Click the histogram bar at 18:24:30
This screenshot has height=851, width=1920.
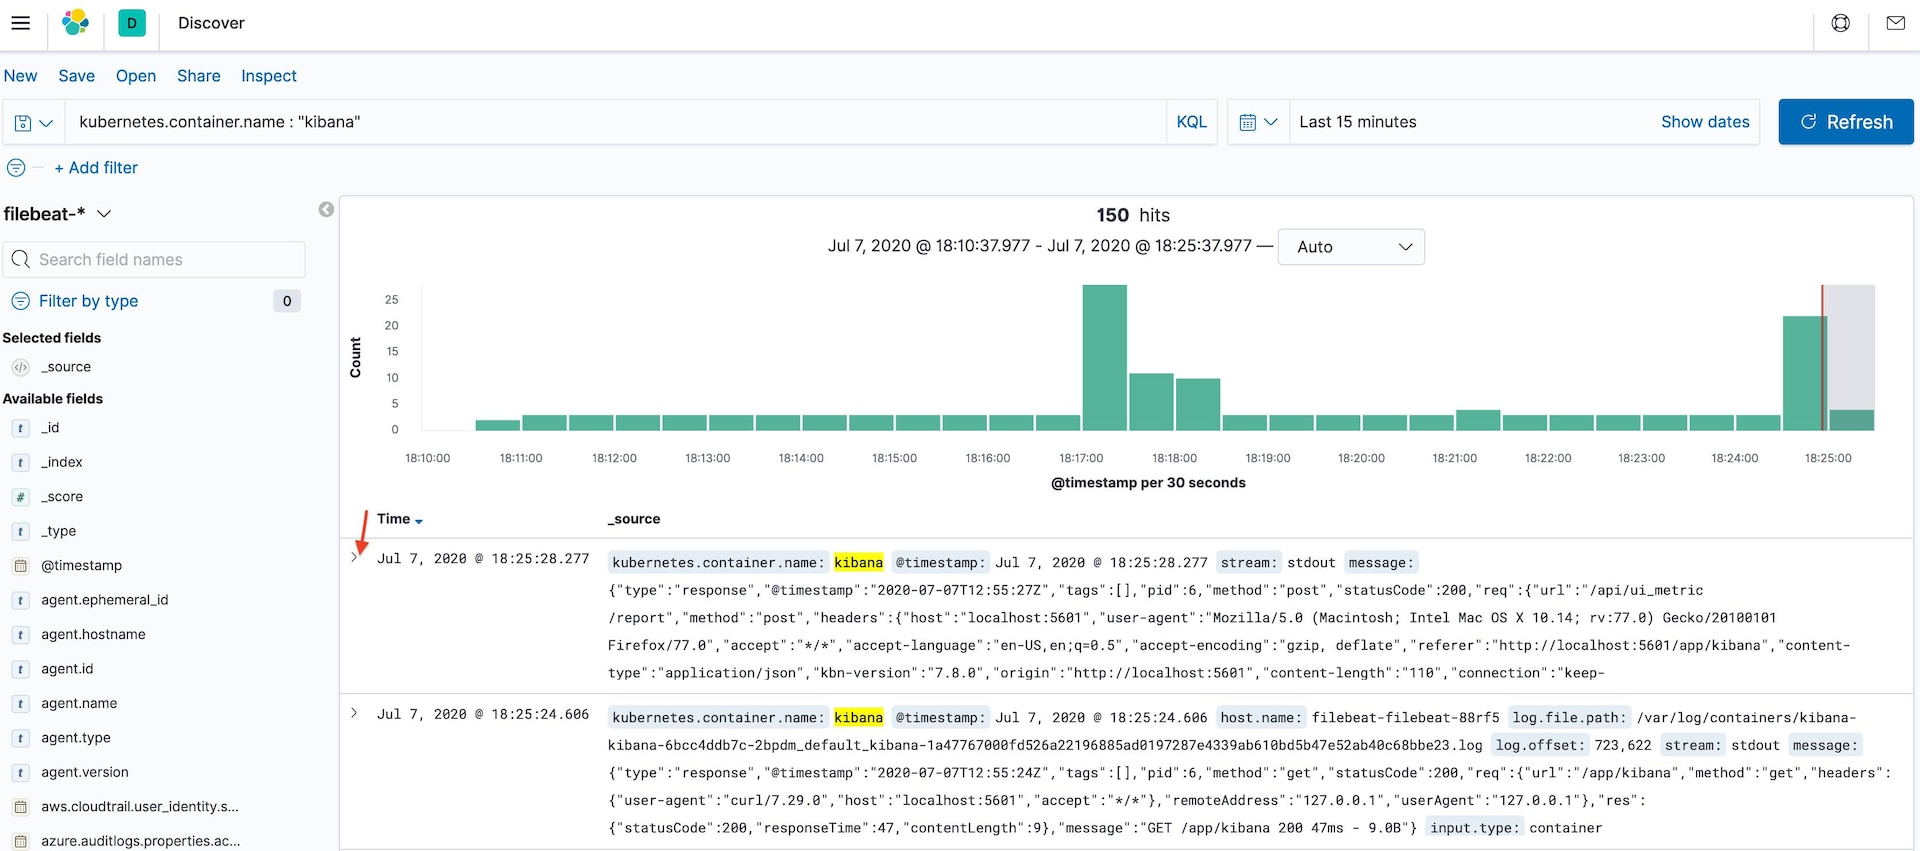click(1805, 373)
